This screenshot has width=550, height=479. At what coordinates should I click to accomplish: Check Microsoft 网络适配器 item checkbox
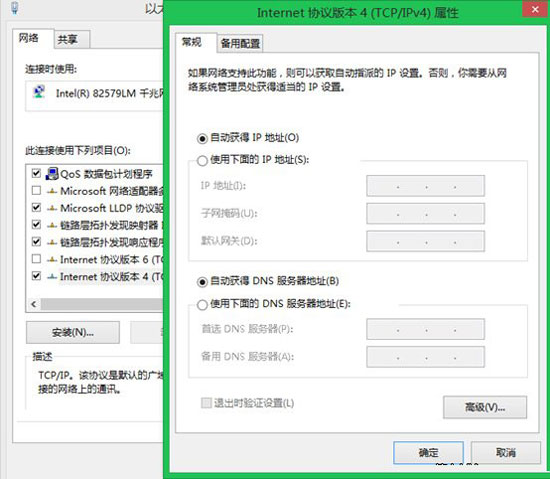point(36,190)
